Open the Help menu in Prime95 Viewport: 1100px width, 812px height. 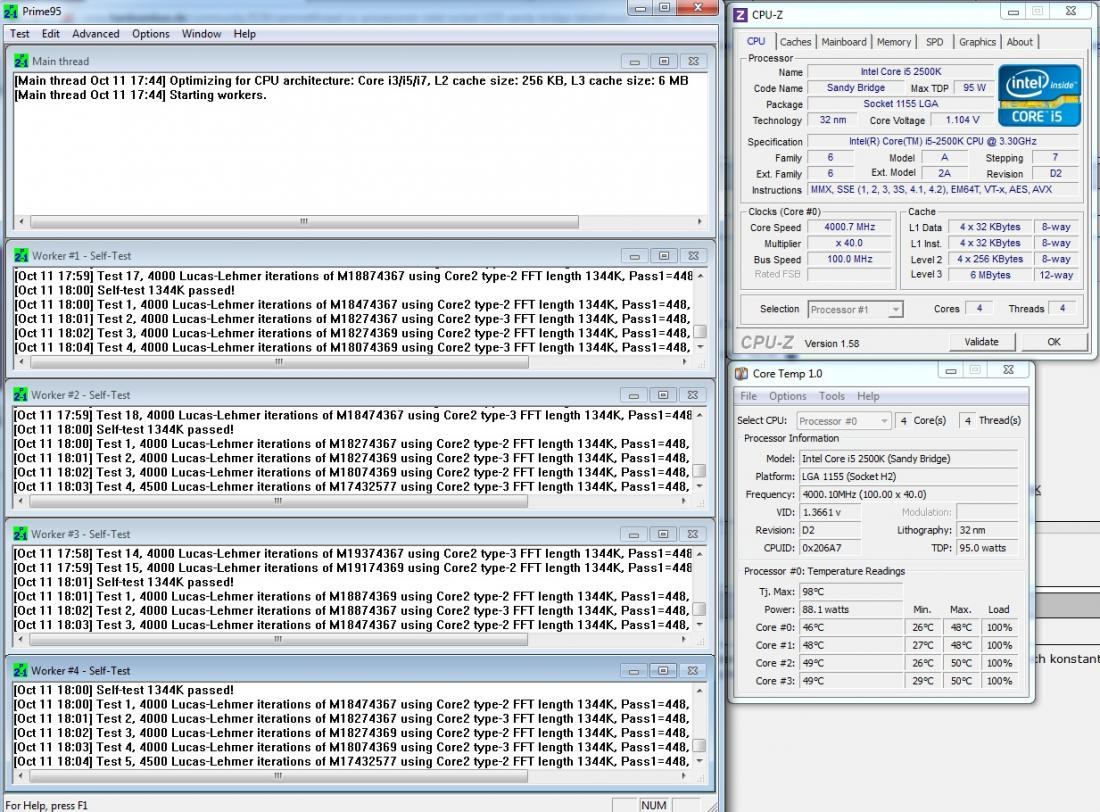244,34
